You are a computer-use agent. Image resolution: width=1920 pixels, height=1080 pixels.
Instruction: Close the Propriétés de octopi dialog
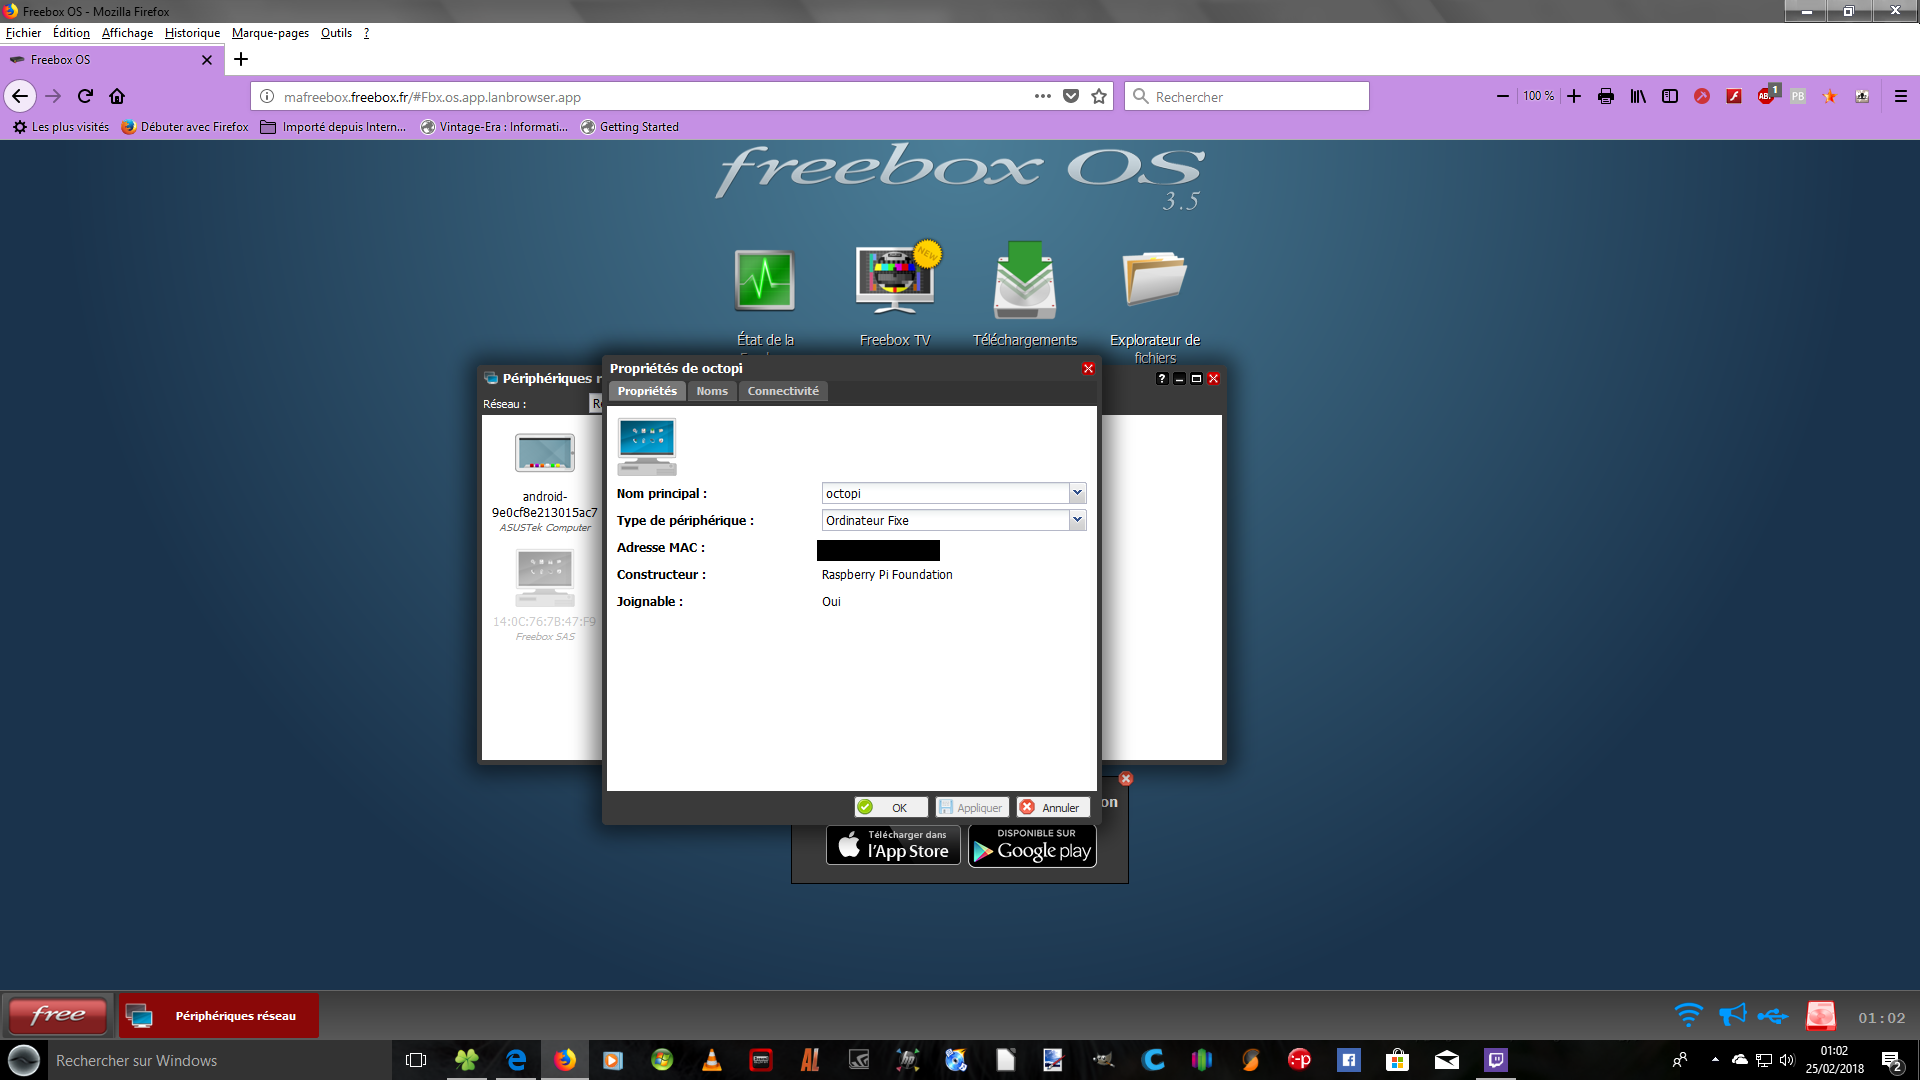tap(1088, 369)
